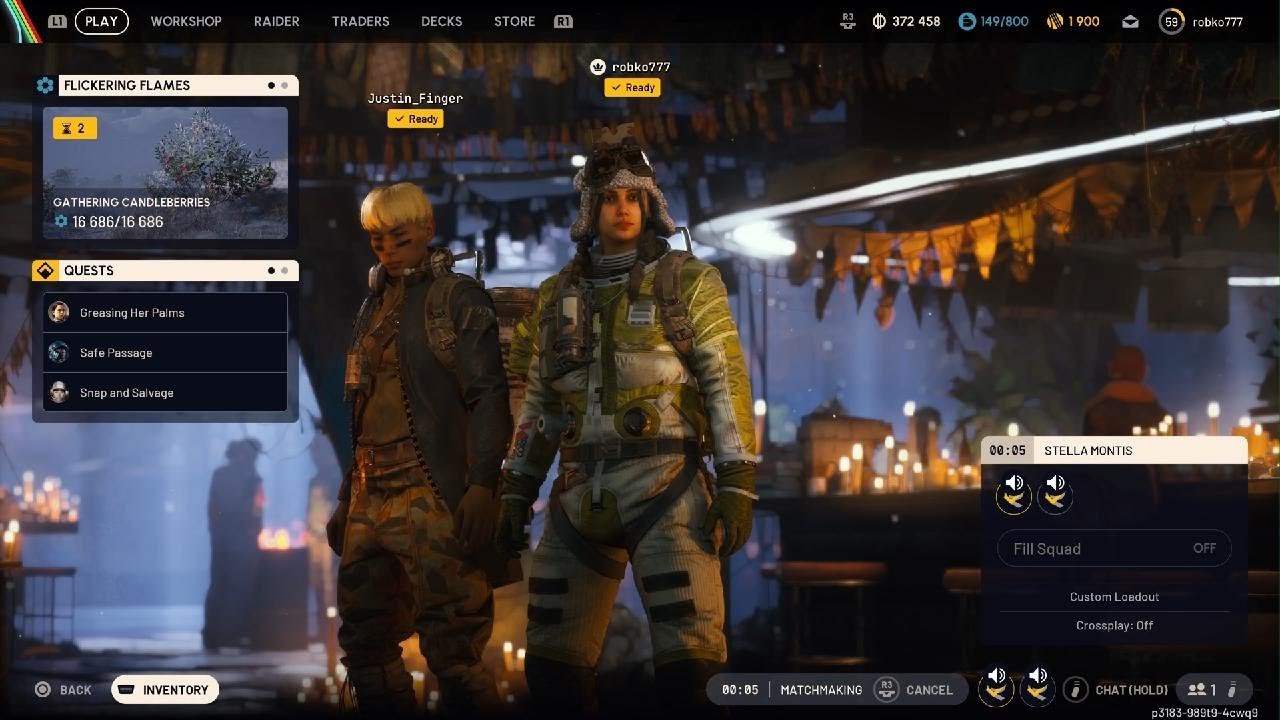Click the Greasing Her Palms trader avatar
The width and height of the screenshot is (1280, 720).
tap(59, 313)
